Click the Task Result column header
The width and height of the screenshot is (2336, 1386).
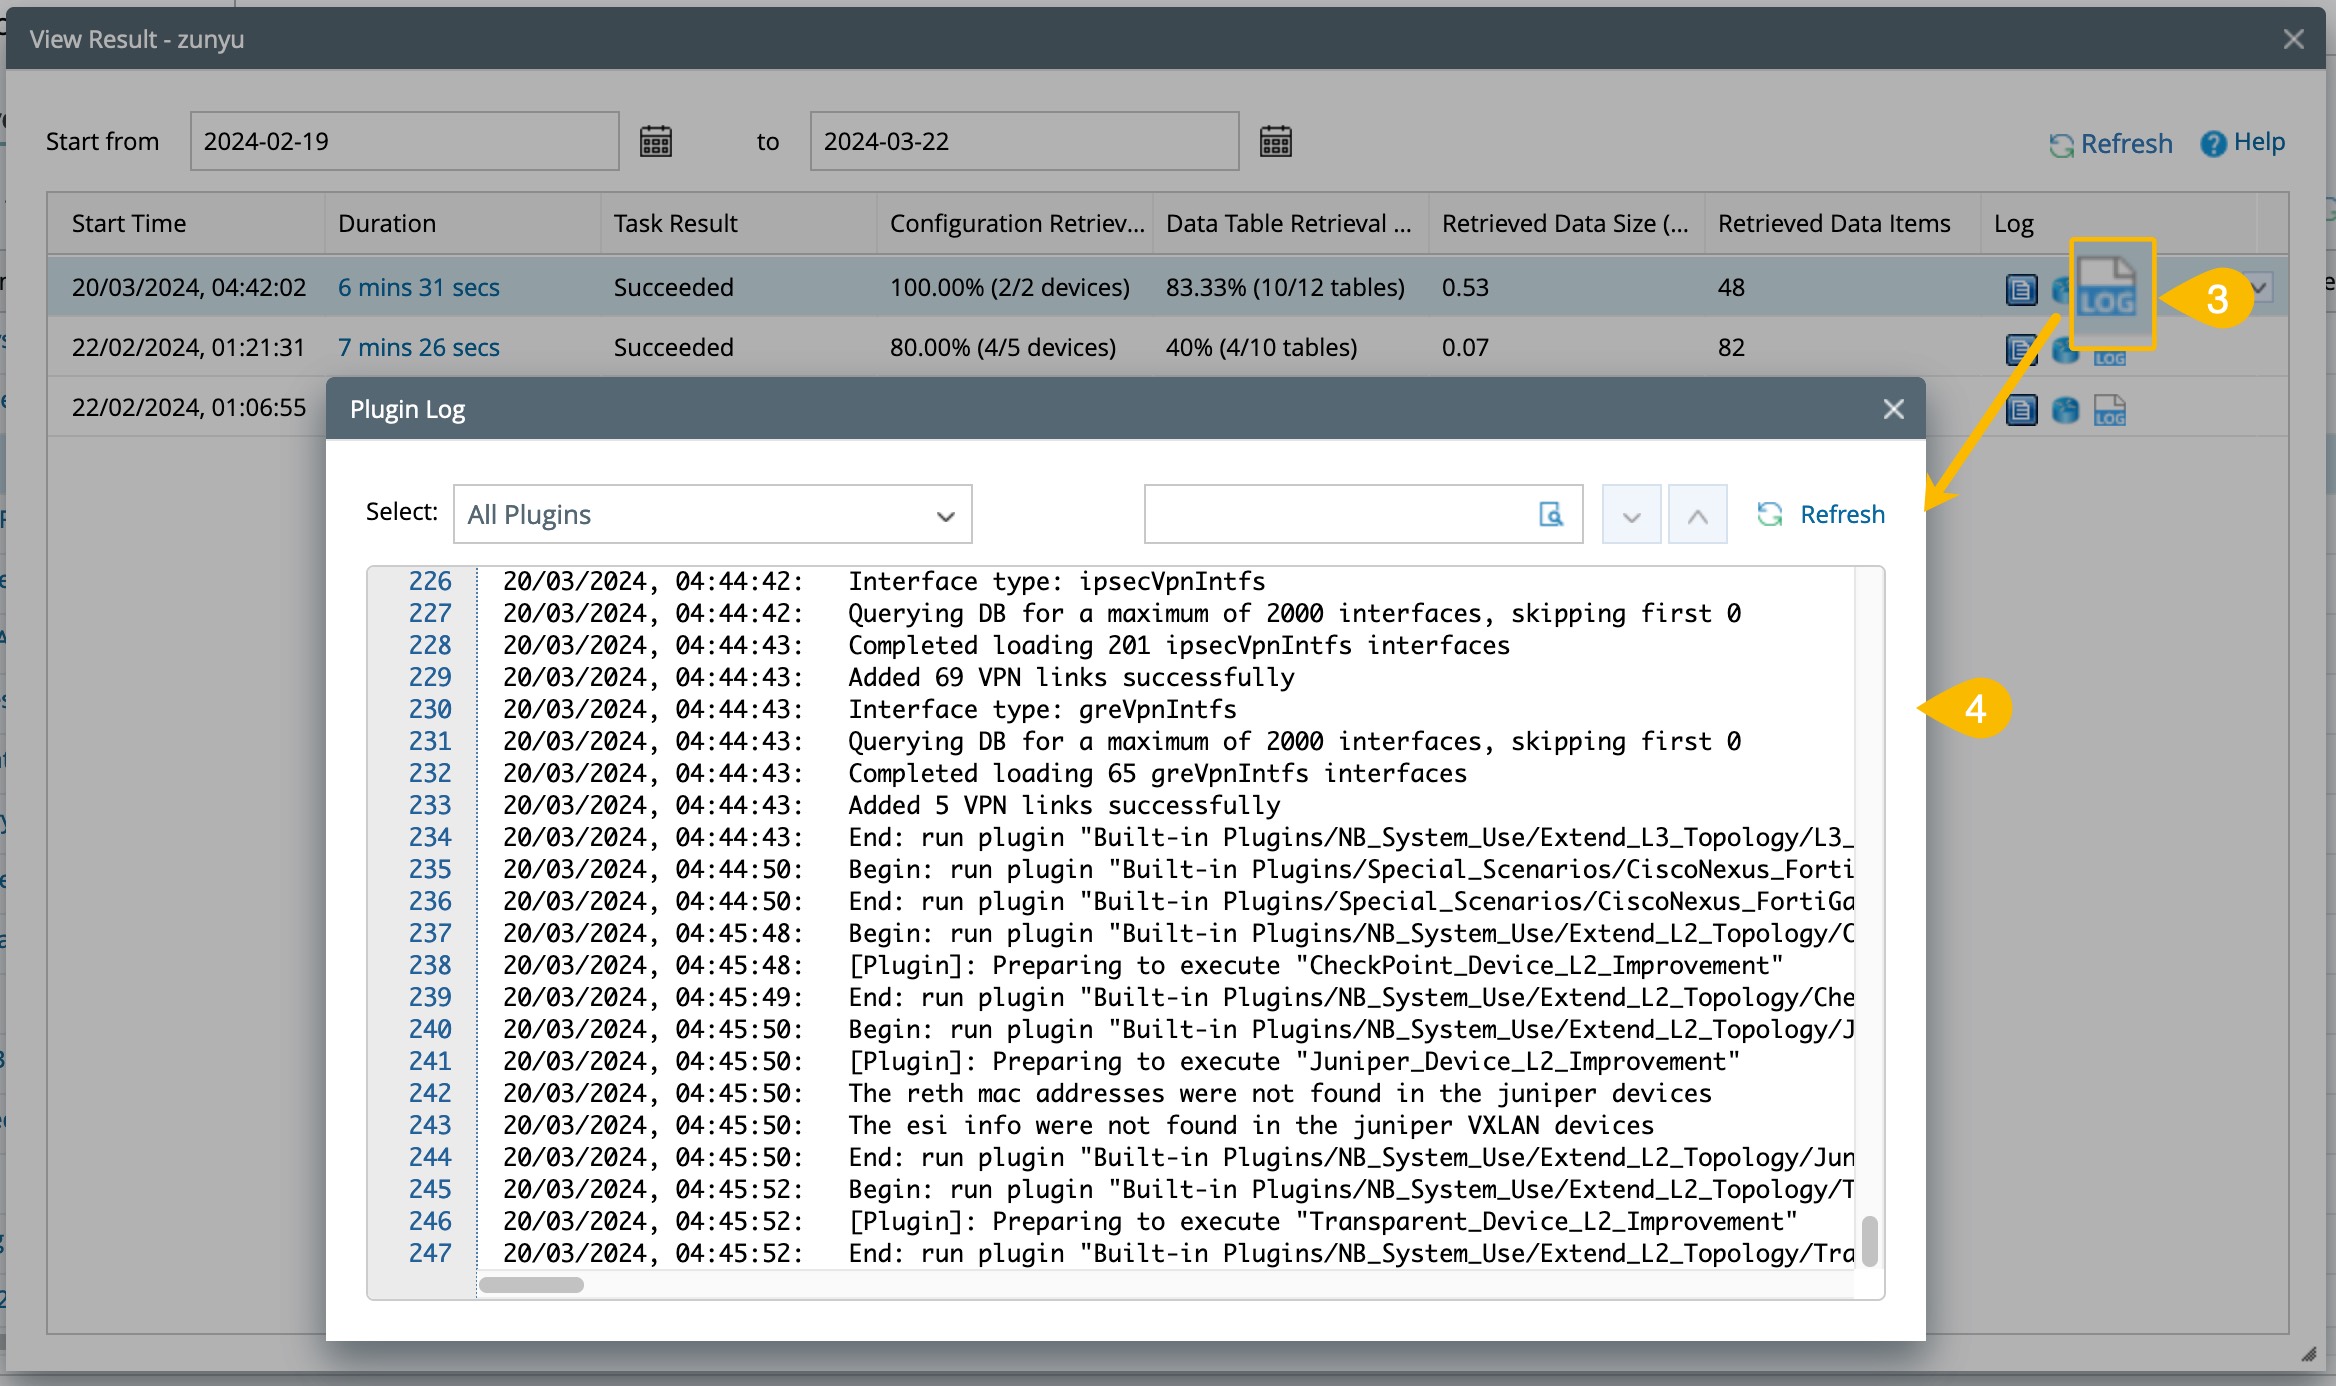675,224
